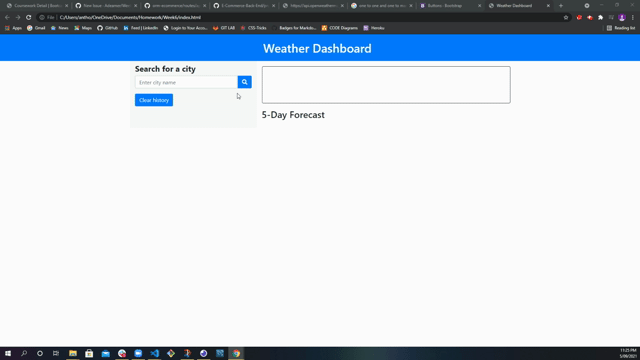Screen dimensions: 640x360
Task: Open the GitHub bookmark
Action: [107, 28]
